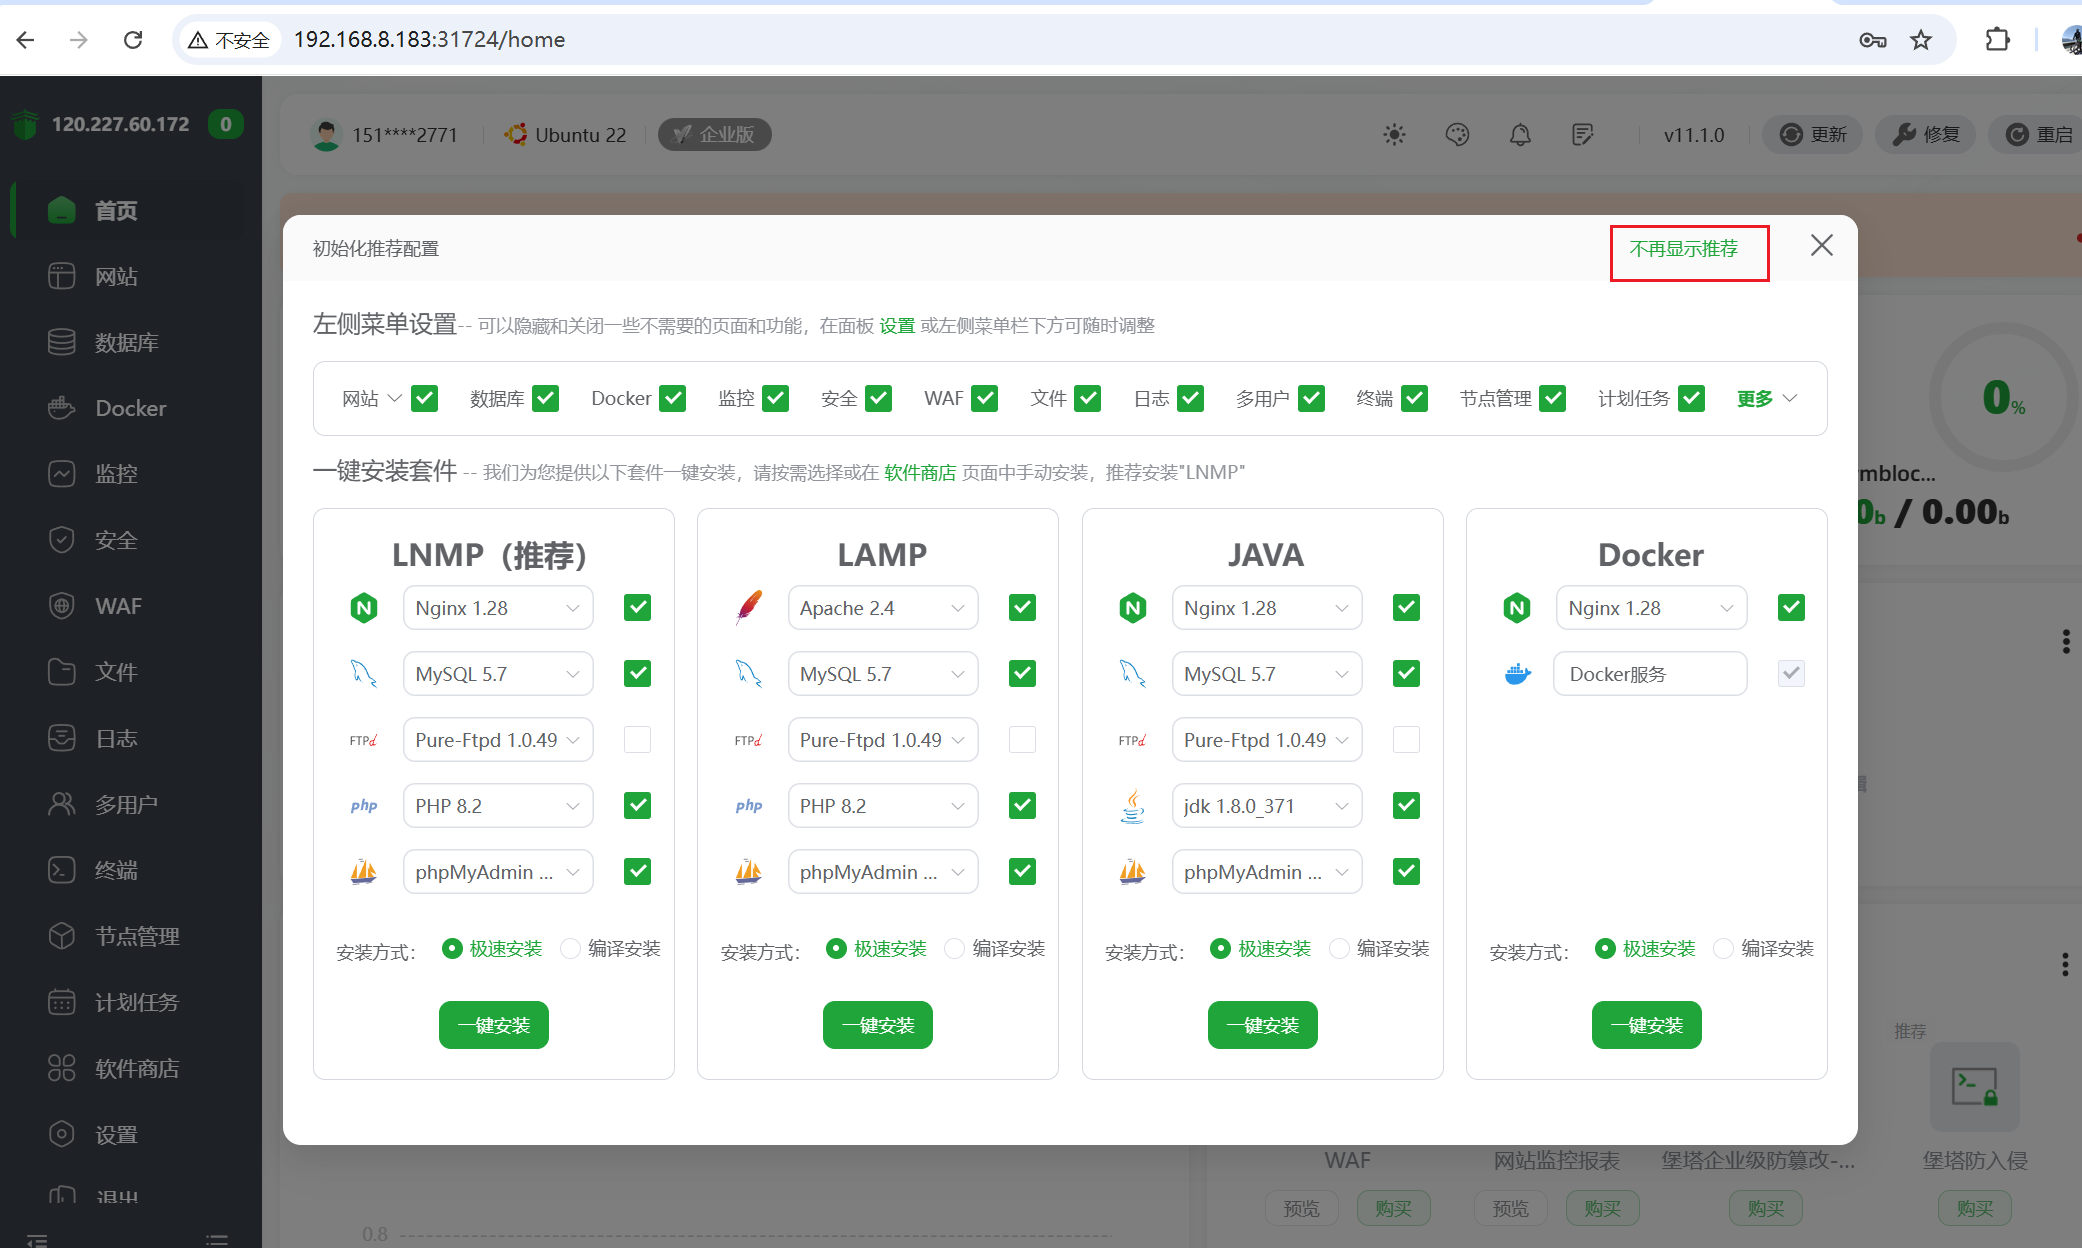Select 编译安装 radio in LAMP suite
This screenshot has width=2082, height=1248.
point(956,948)
